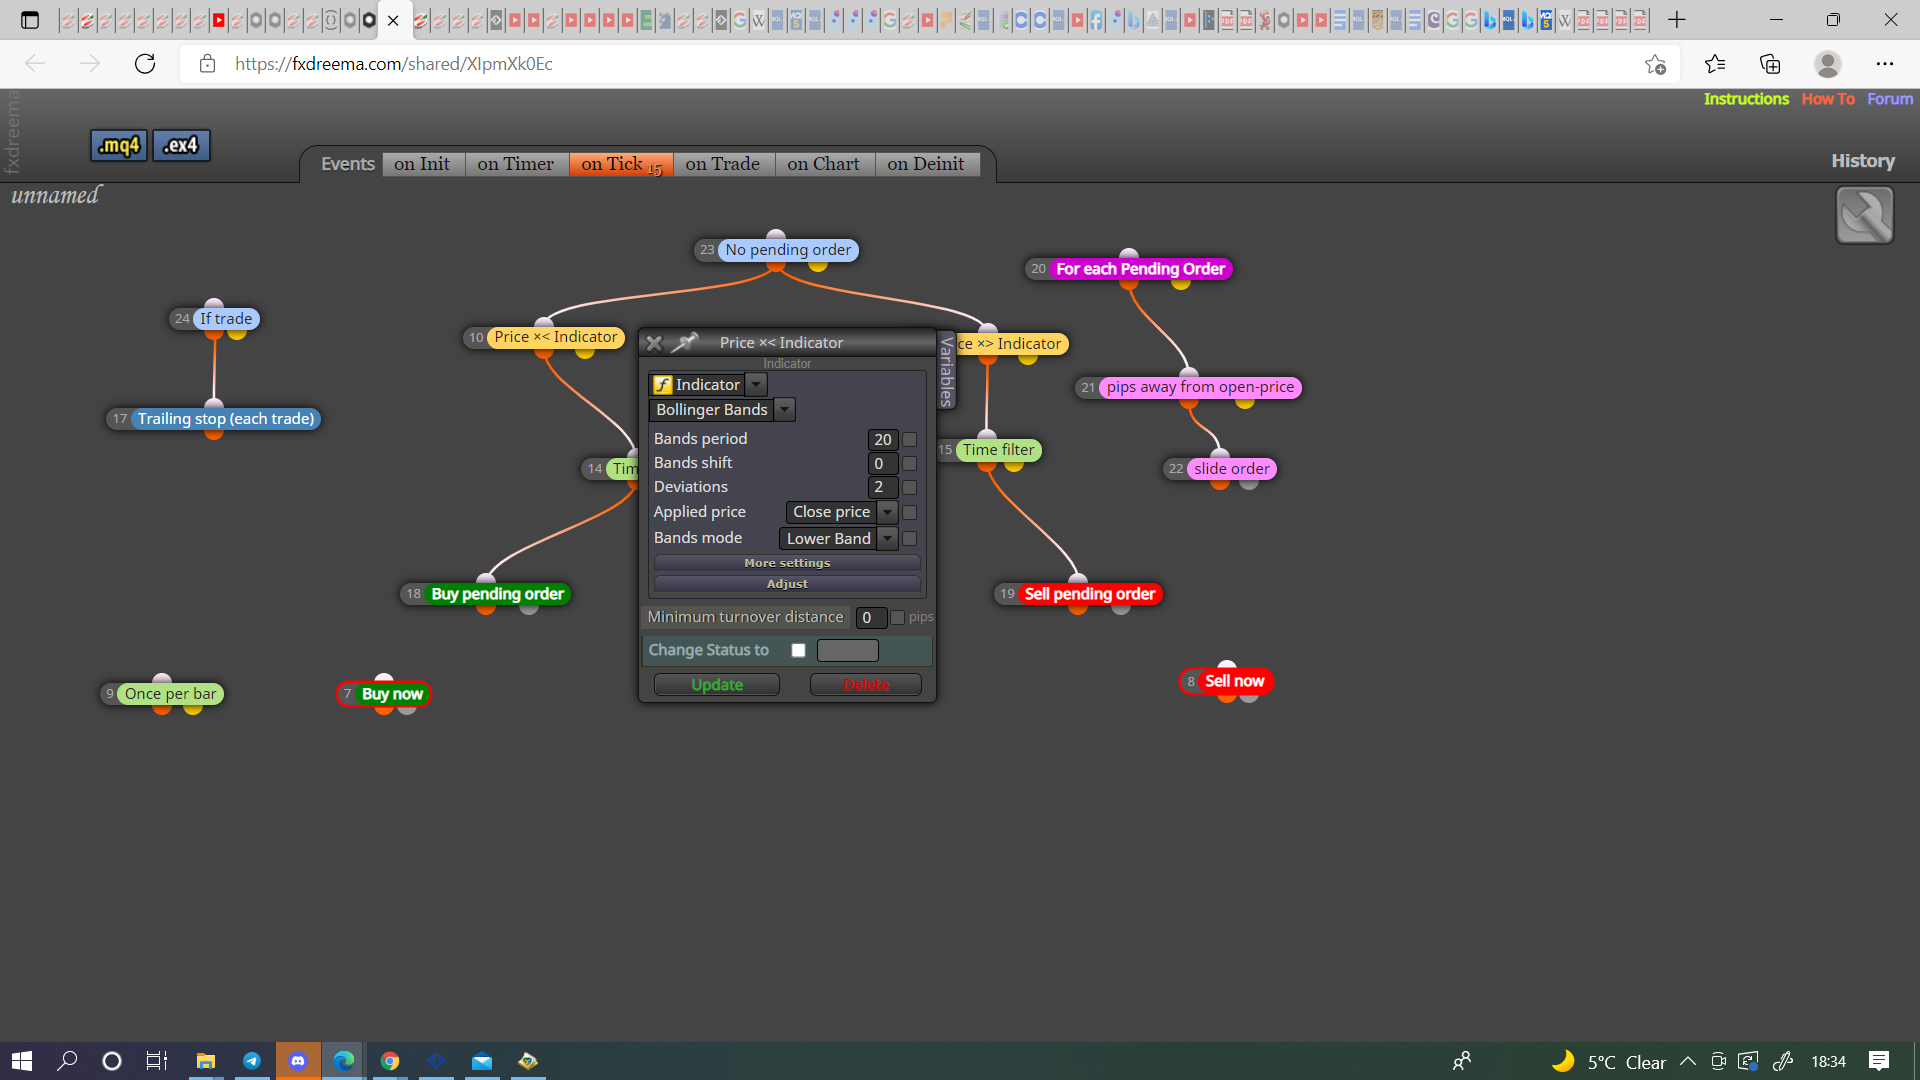Click the yellow function Indicator icon
The height and width of the screenshot is (1080, 1920).
pyautogui.click(x=662, y=385)
